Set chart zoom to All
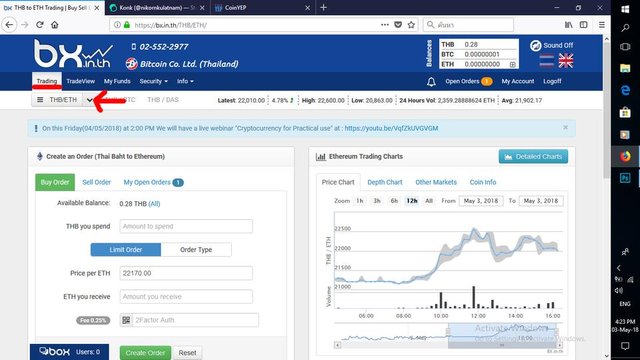The image size is (640, 360). tap(429, 201)
